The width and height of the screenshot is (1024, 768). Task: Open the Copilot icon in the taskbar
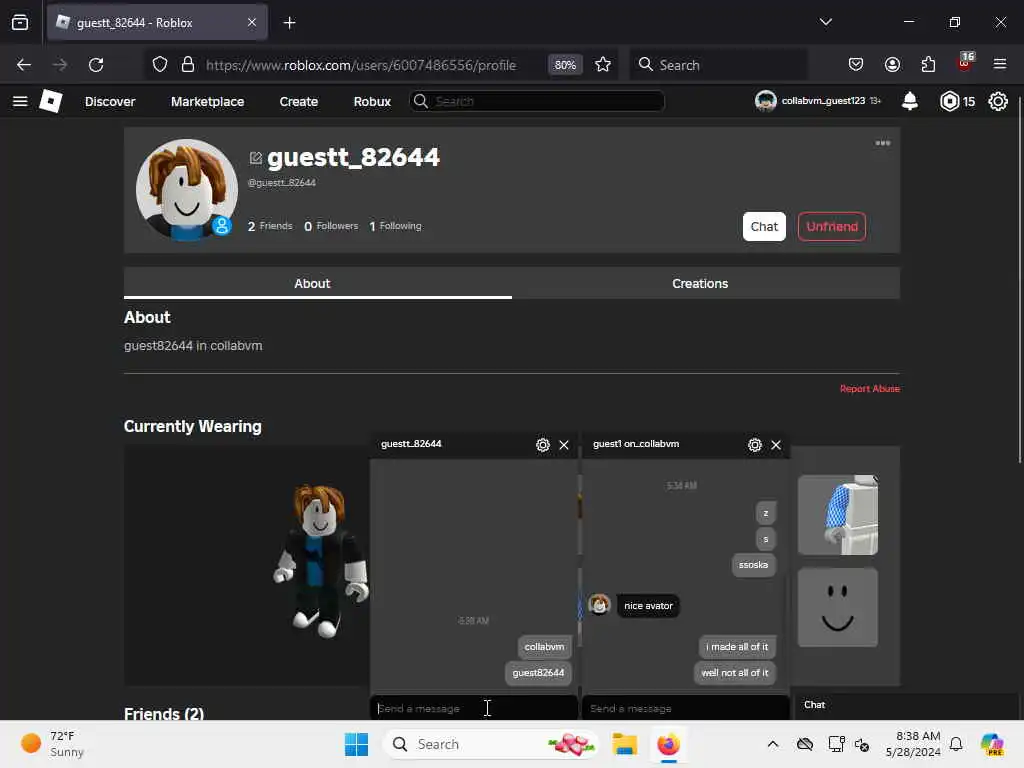click(992, 744)
